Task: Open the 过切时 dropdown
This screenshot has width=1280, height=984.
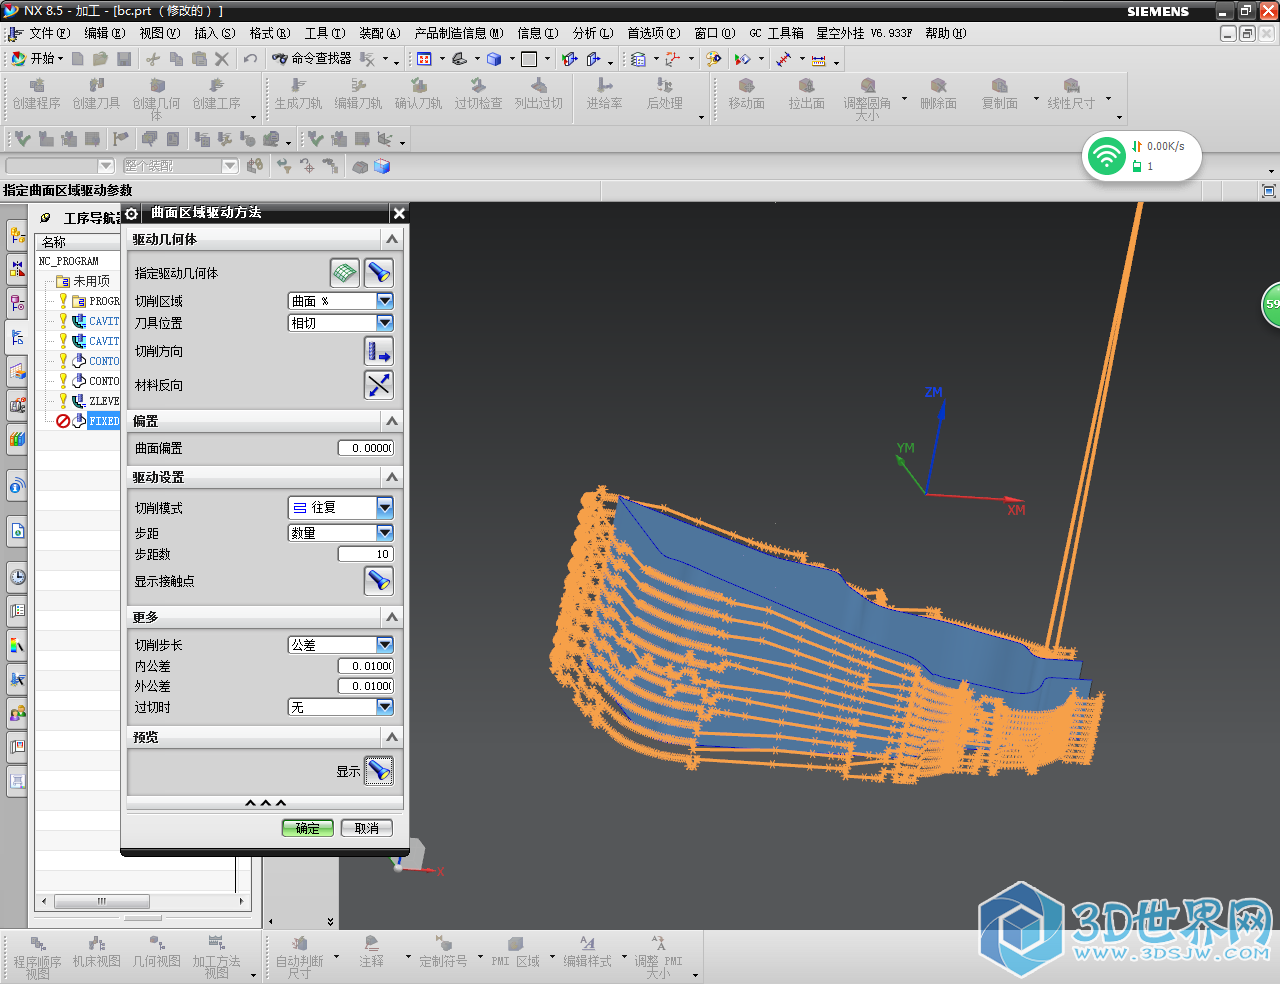Action: pyautogui.click(x=341, y=707)
